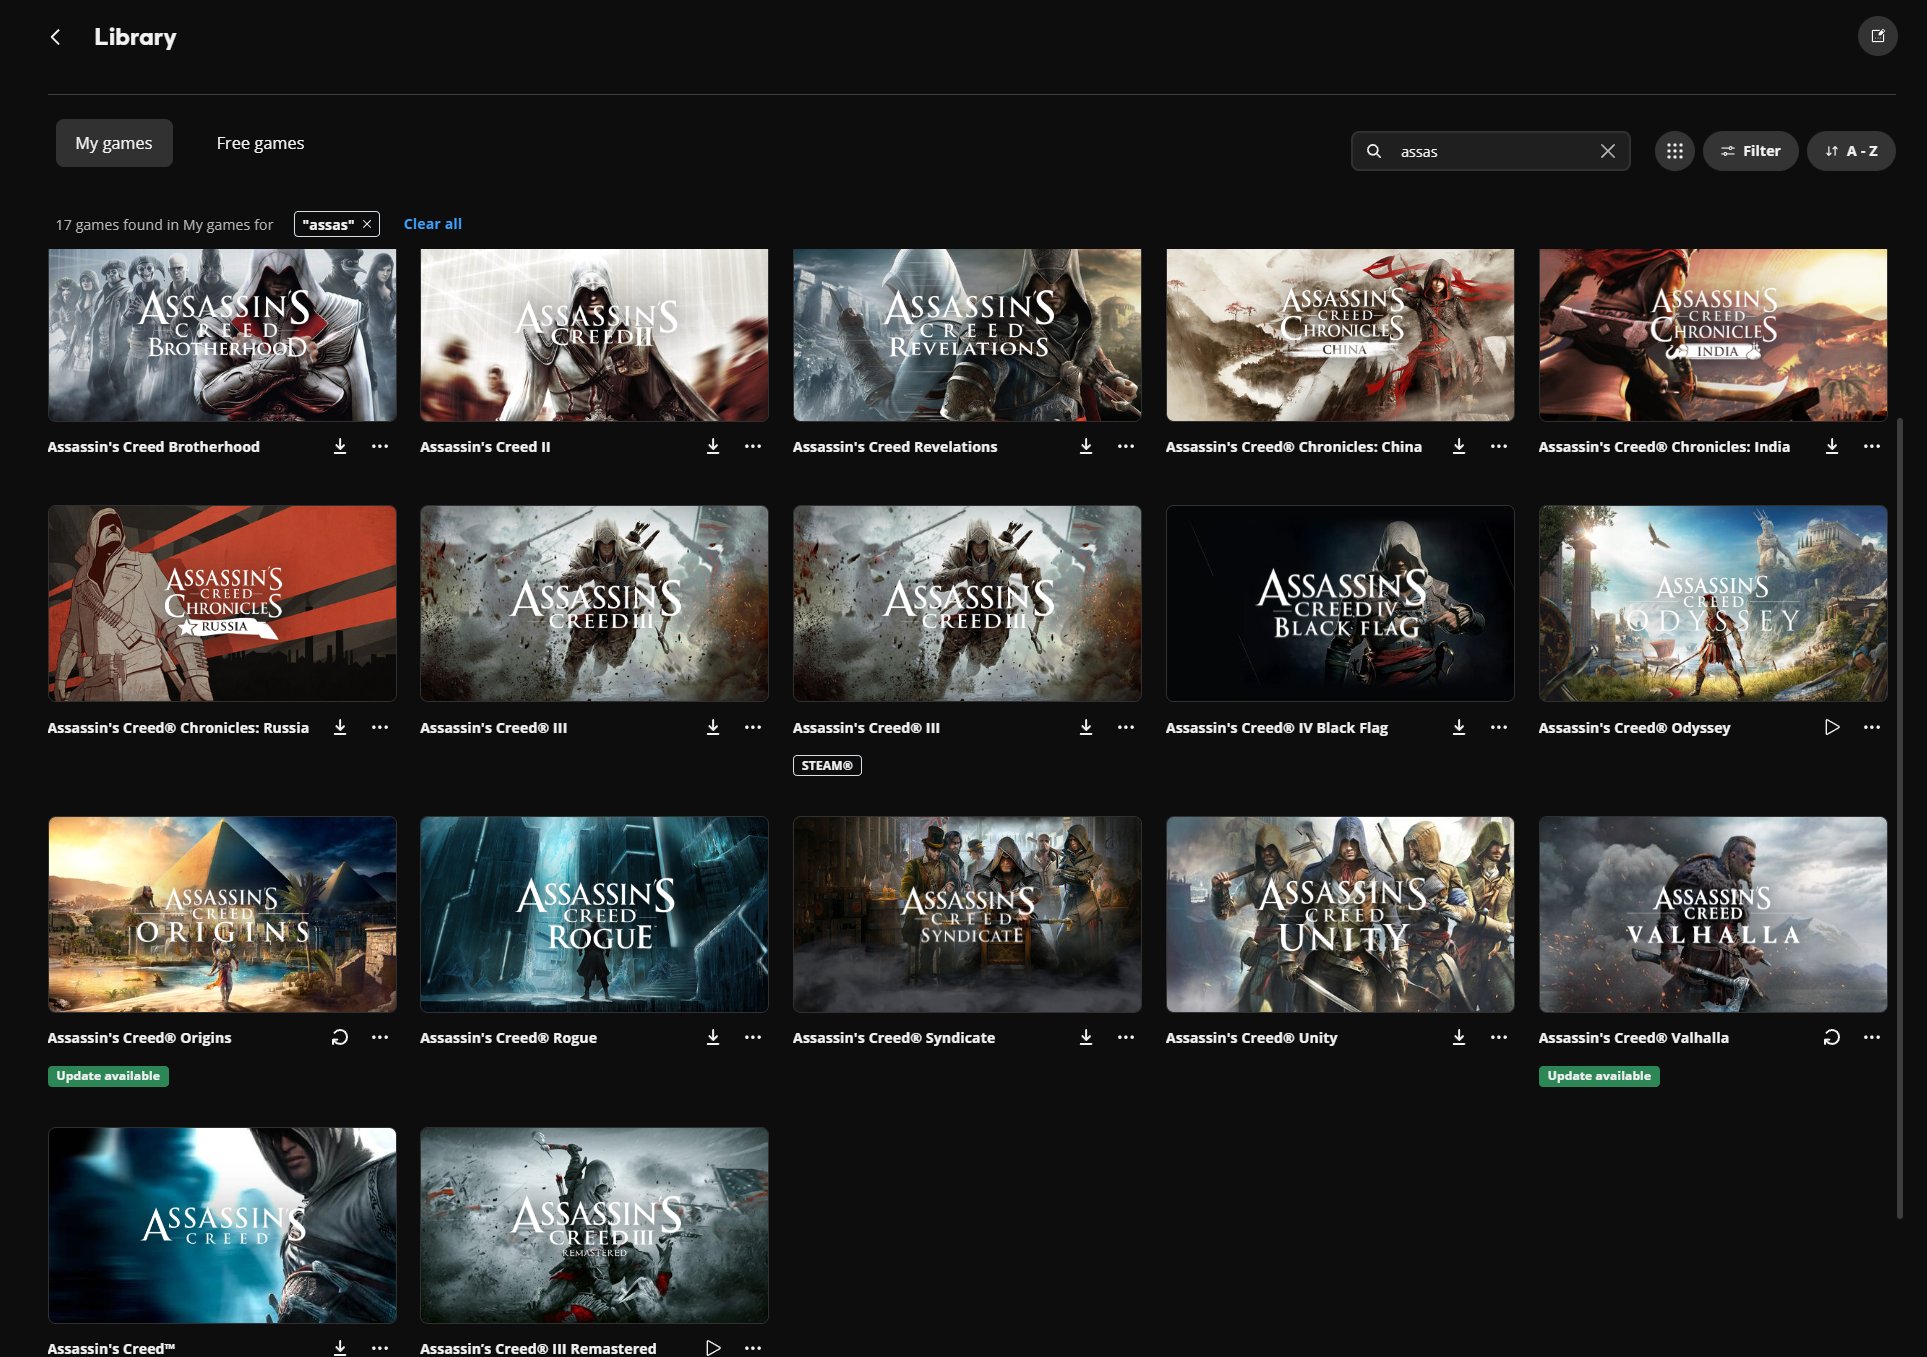Open more options for Assassin's Creed Odyssey
The height and width of the screenshot is (1357, 1927).
point(1872,728)
